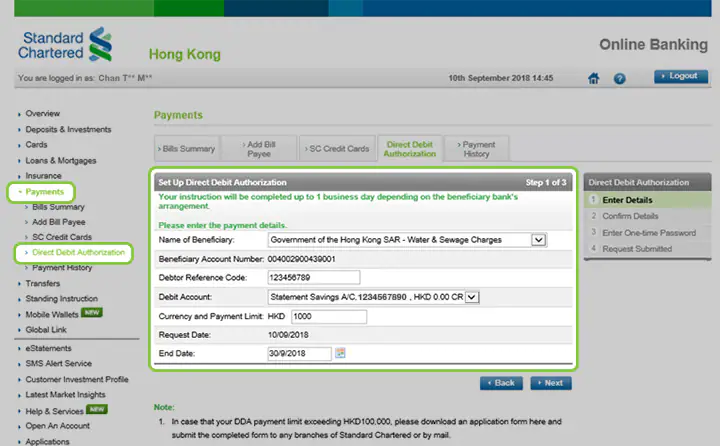Open the End Date calendar picker

point(340,353)
